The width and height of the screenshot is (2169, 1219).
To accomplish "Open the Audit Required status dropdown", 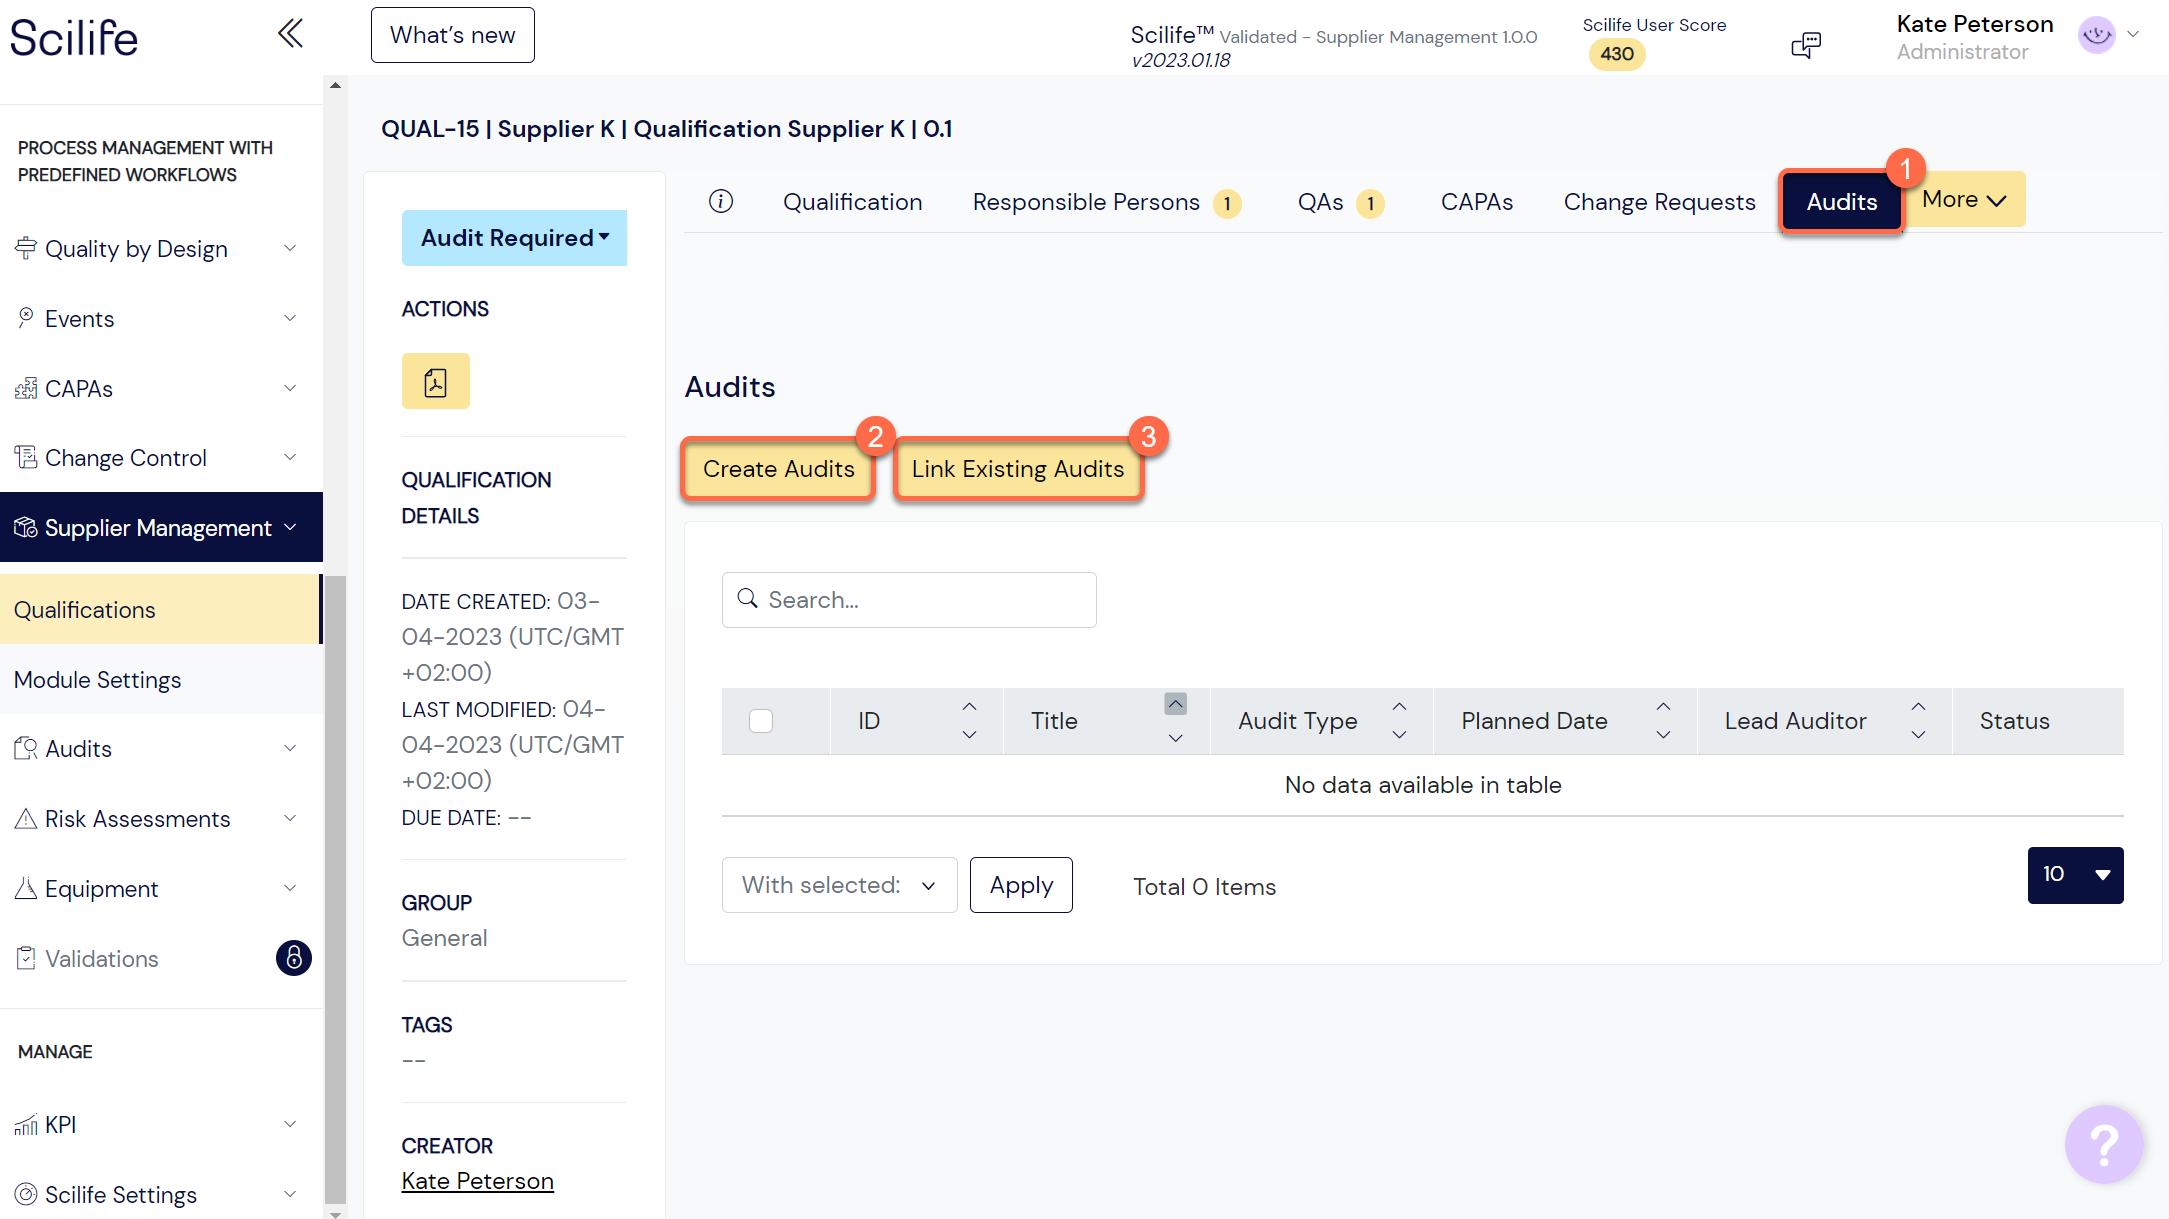I will 514,238.
